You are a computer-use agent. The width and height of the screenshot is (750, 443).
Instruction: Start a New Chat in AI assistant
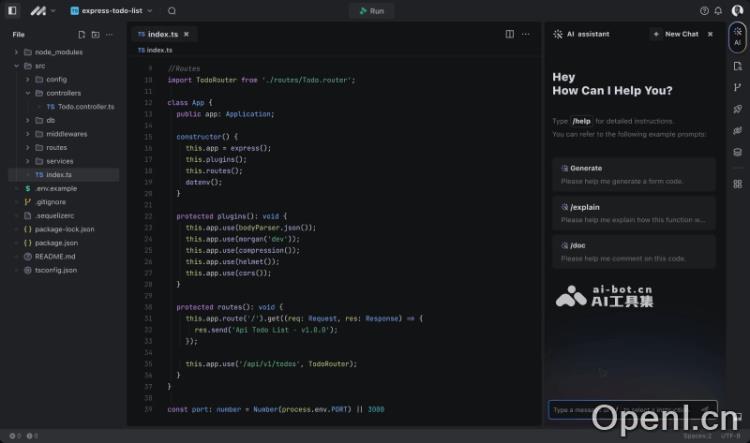675,34
